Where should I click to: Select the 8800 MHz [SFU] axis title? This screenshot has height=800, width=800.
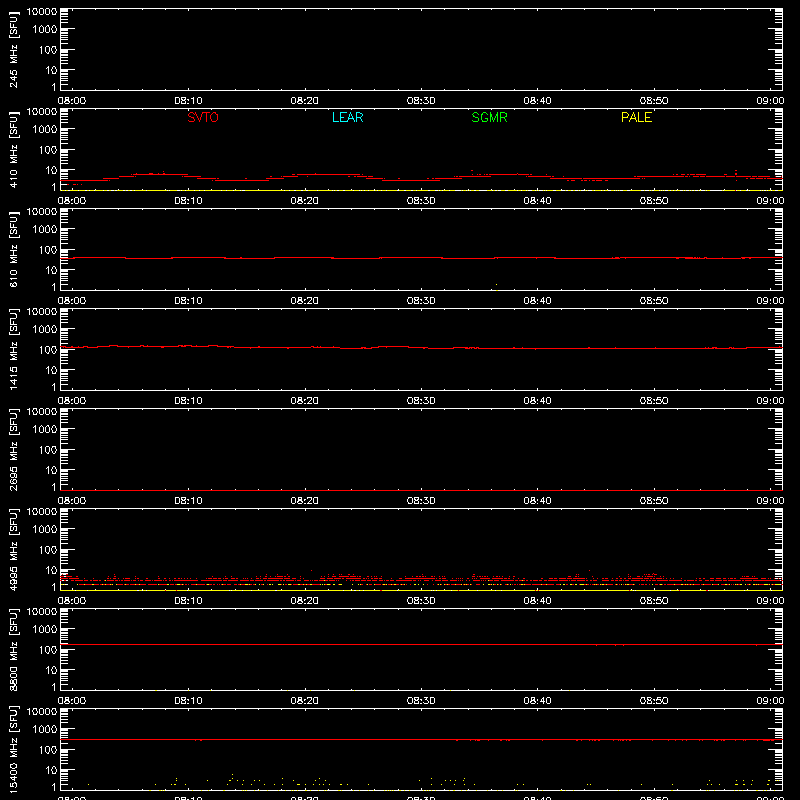(x=13, y=649)
